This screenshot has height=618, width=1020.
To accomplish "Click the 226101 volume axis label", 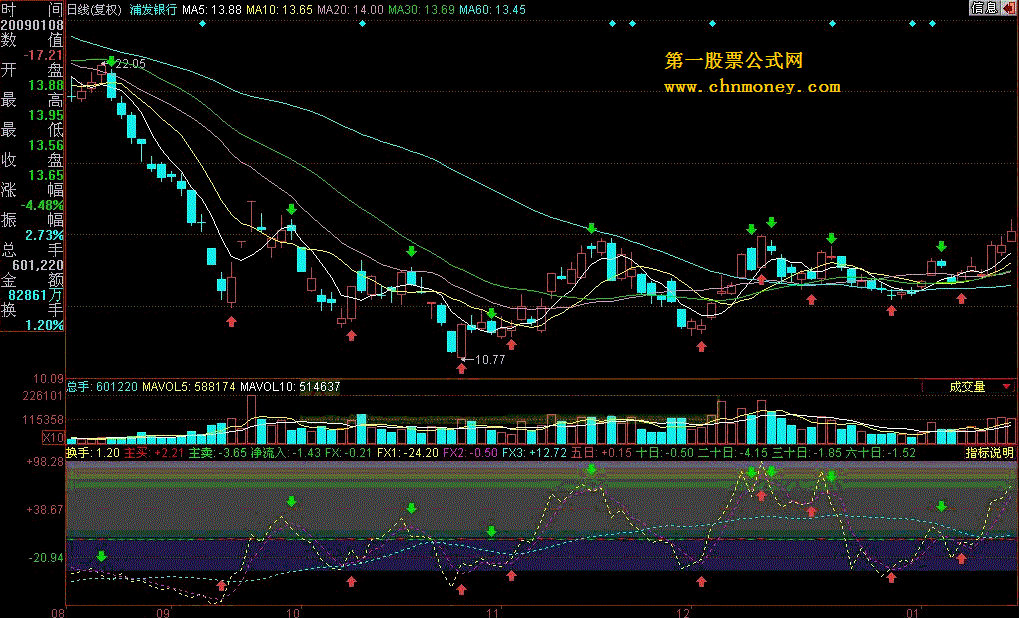I will (x=43, y=396).
